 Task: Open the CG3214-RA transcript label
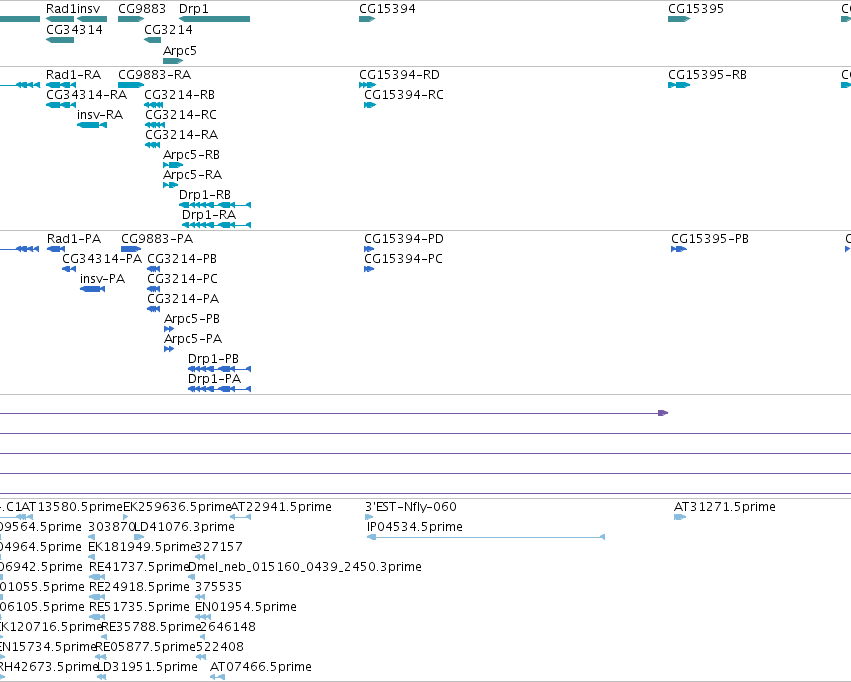click(x=181, y=134)
